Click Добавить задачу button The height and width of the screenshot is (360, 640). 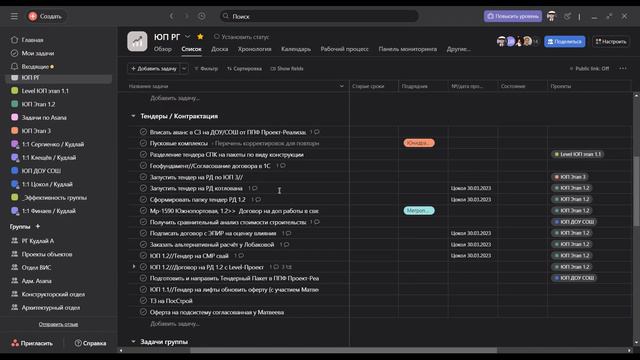tap(154, 69)
